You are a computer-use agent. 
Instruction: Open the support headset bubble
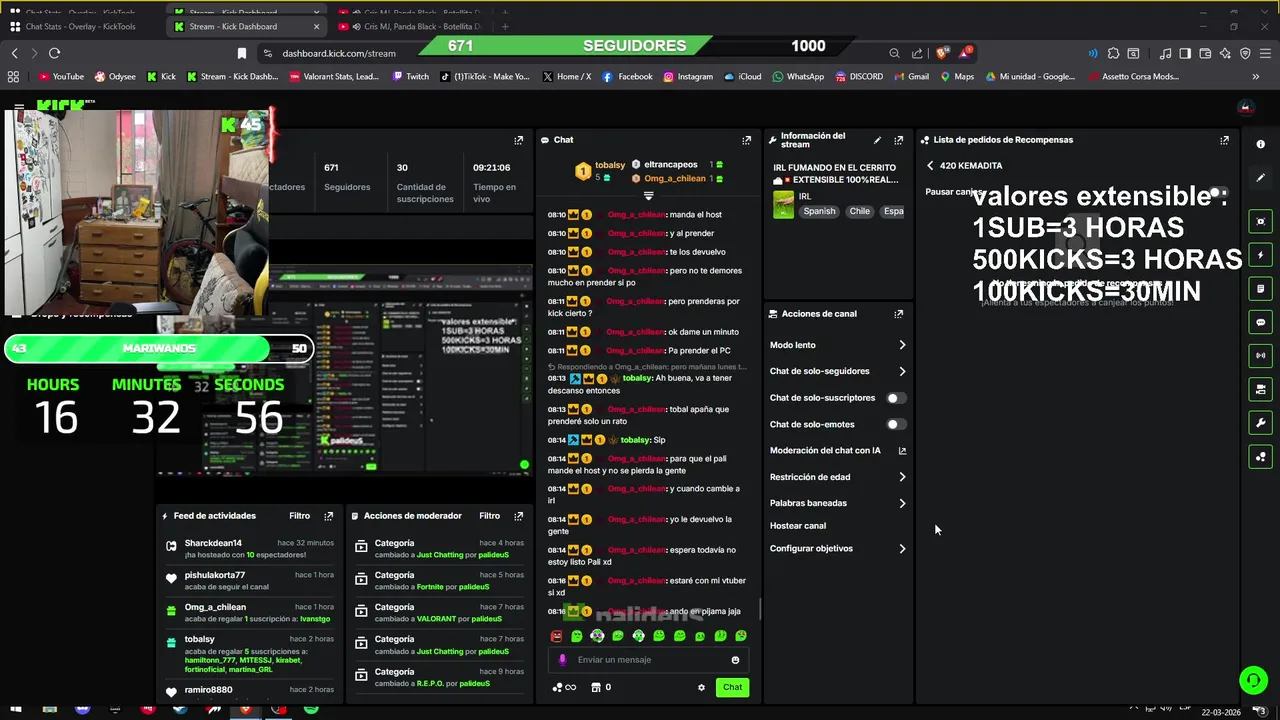(x=1253, y=680)
